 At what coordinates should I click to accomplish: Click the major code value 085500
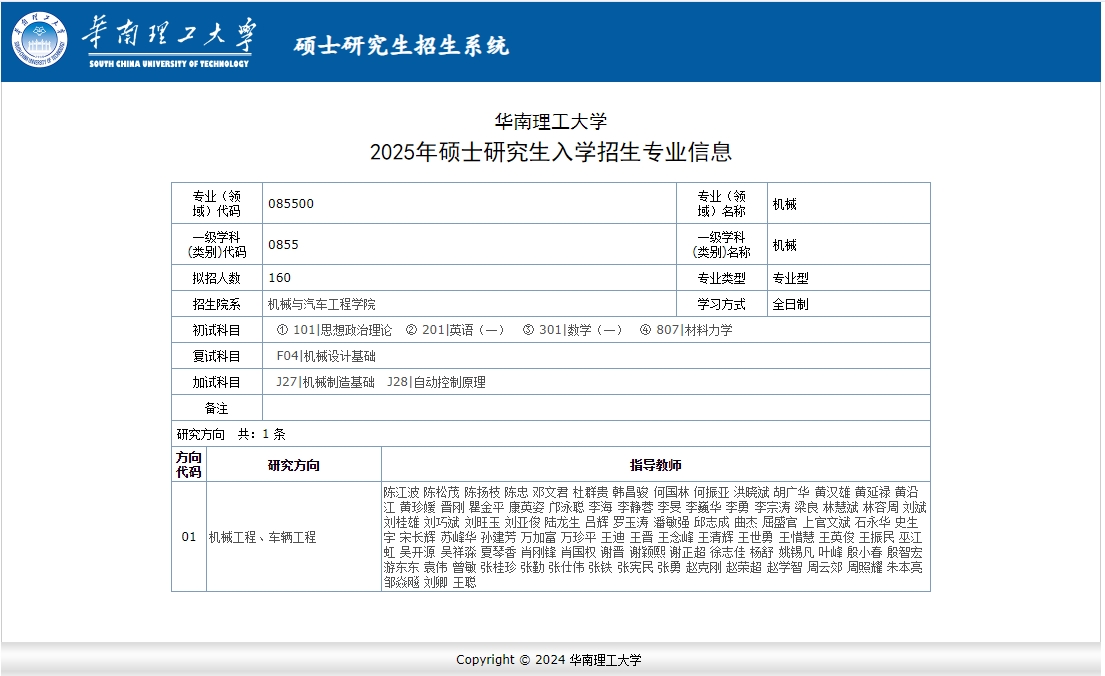(290, 204)
